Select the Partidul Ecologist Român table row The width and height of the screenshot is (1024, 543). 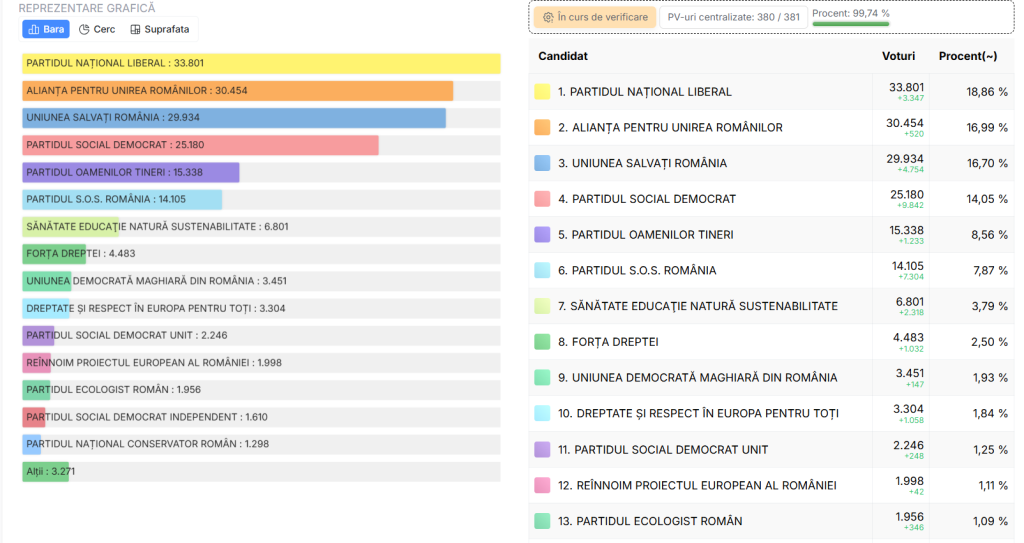770,521
